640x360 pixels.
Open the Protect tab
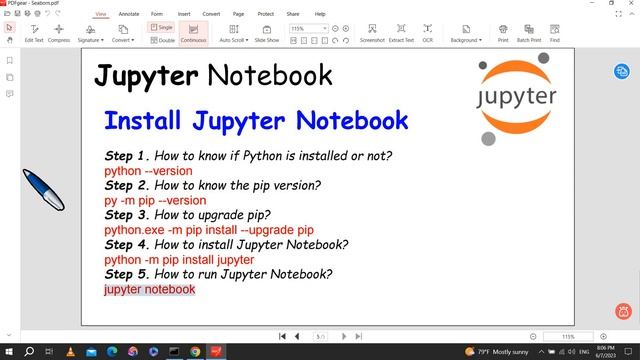pos(265,14)
